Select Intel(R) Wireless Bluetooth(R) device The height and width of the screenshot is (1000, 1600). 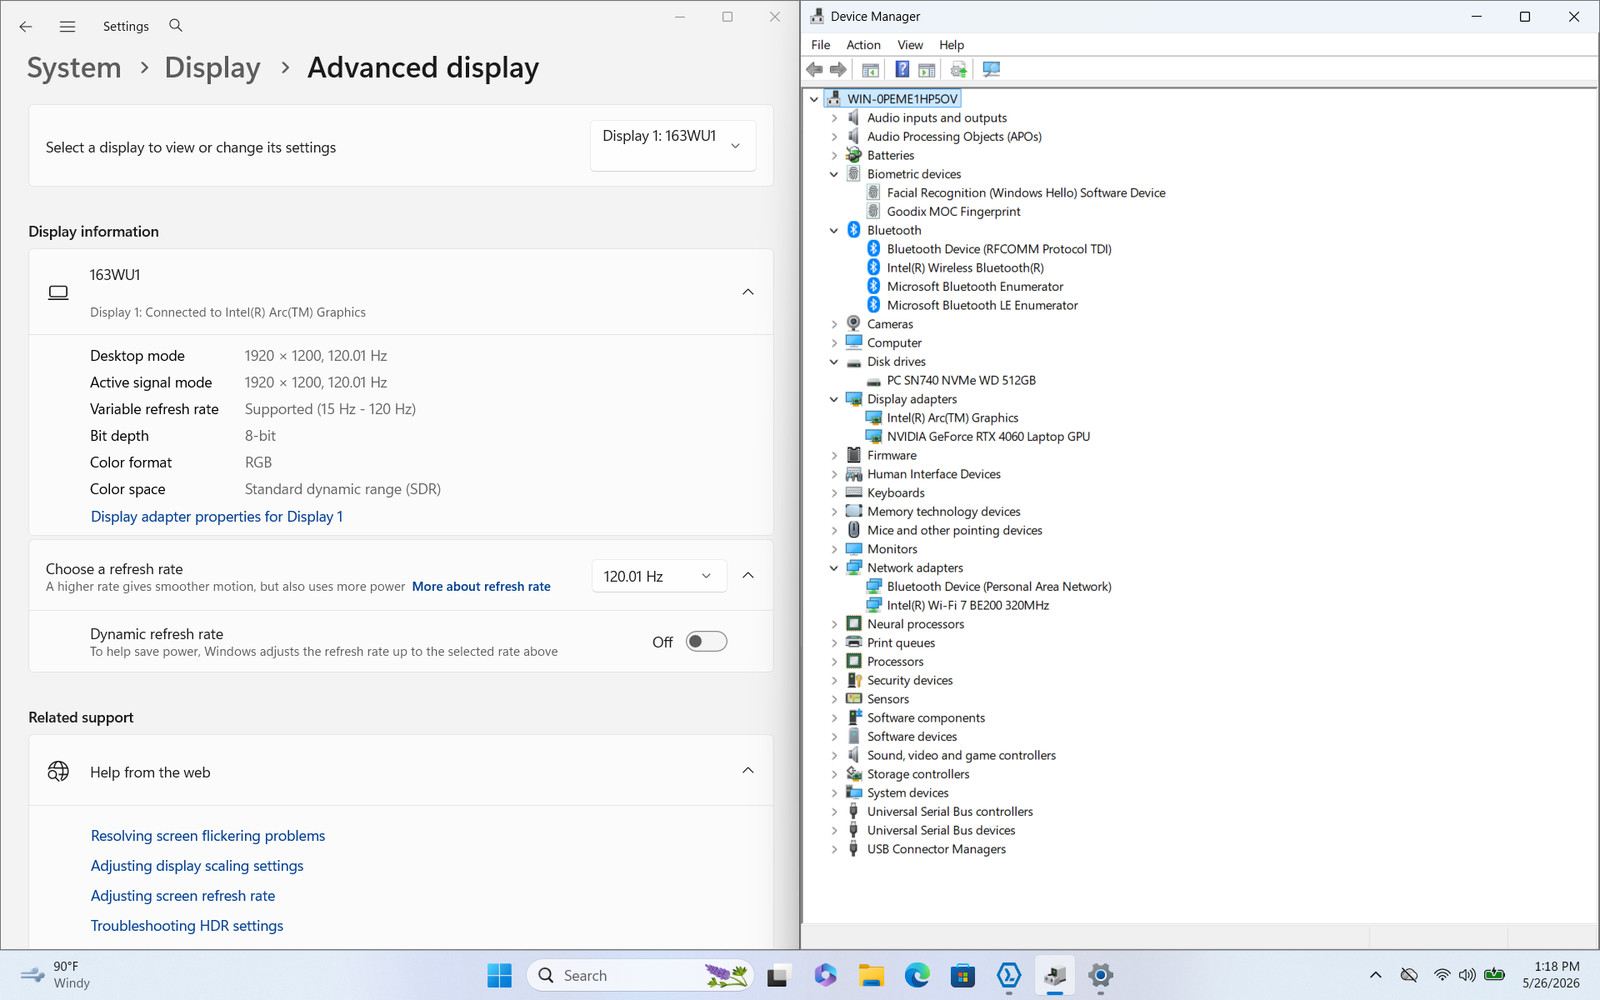pos(965,268)
